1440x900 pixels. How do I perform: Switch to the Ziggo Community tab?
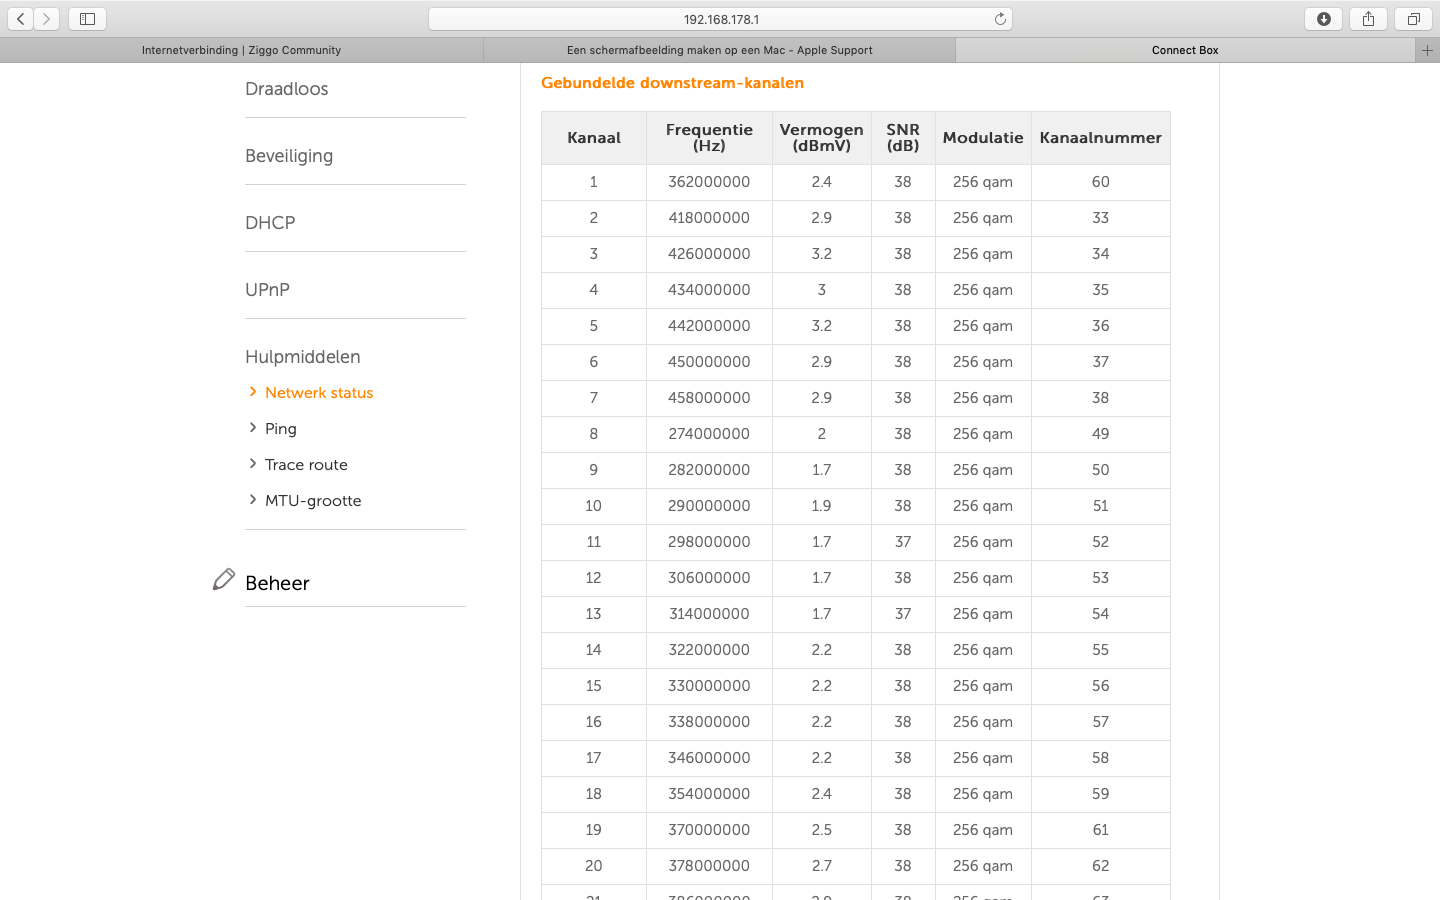click(x=241, y=50)
